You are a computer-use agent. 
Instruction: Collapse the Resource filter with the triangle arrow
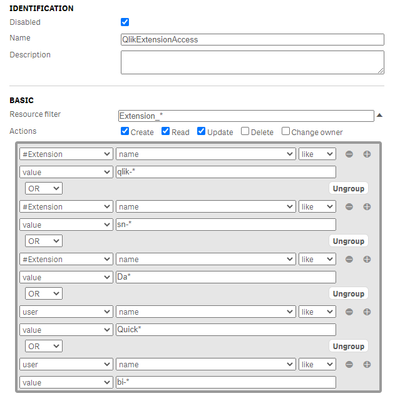coord(379,116)
